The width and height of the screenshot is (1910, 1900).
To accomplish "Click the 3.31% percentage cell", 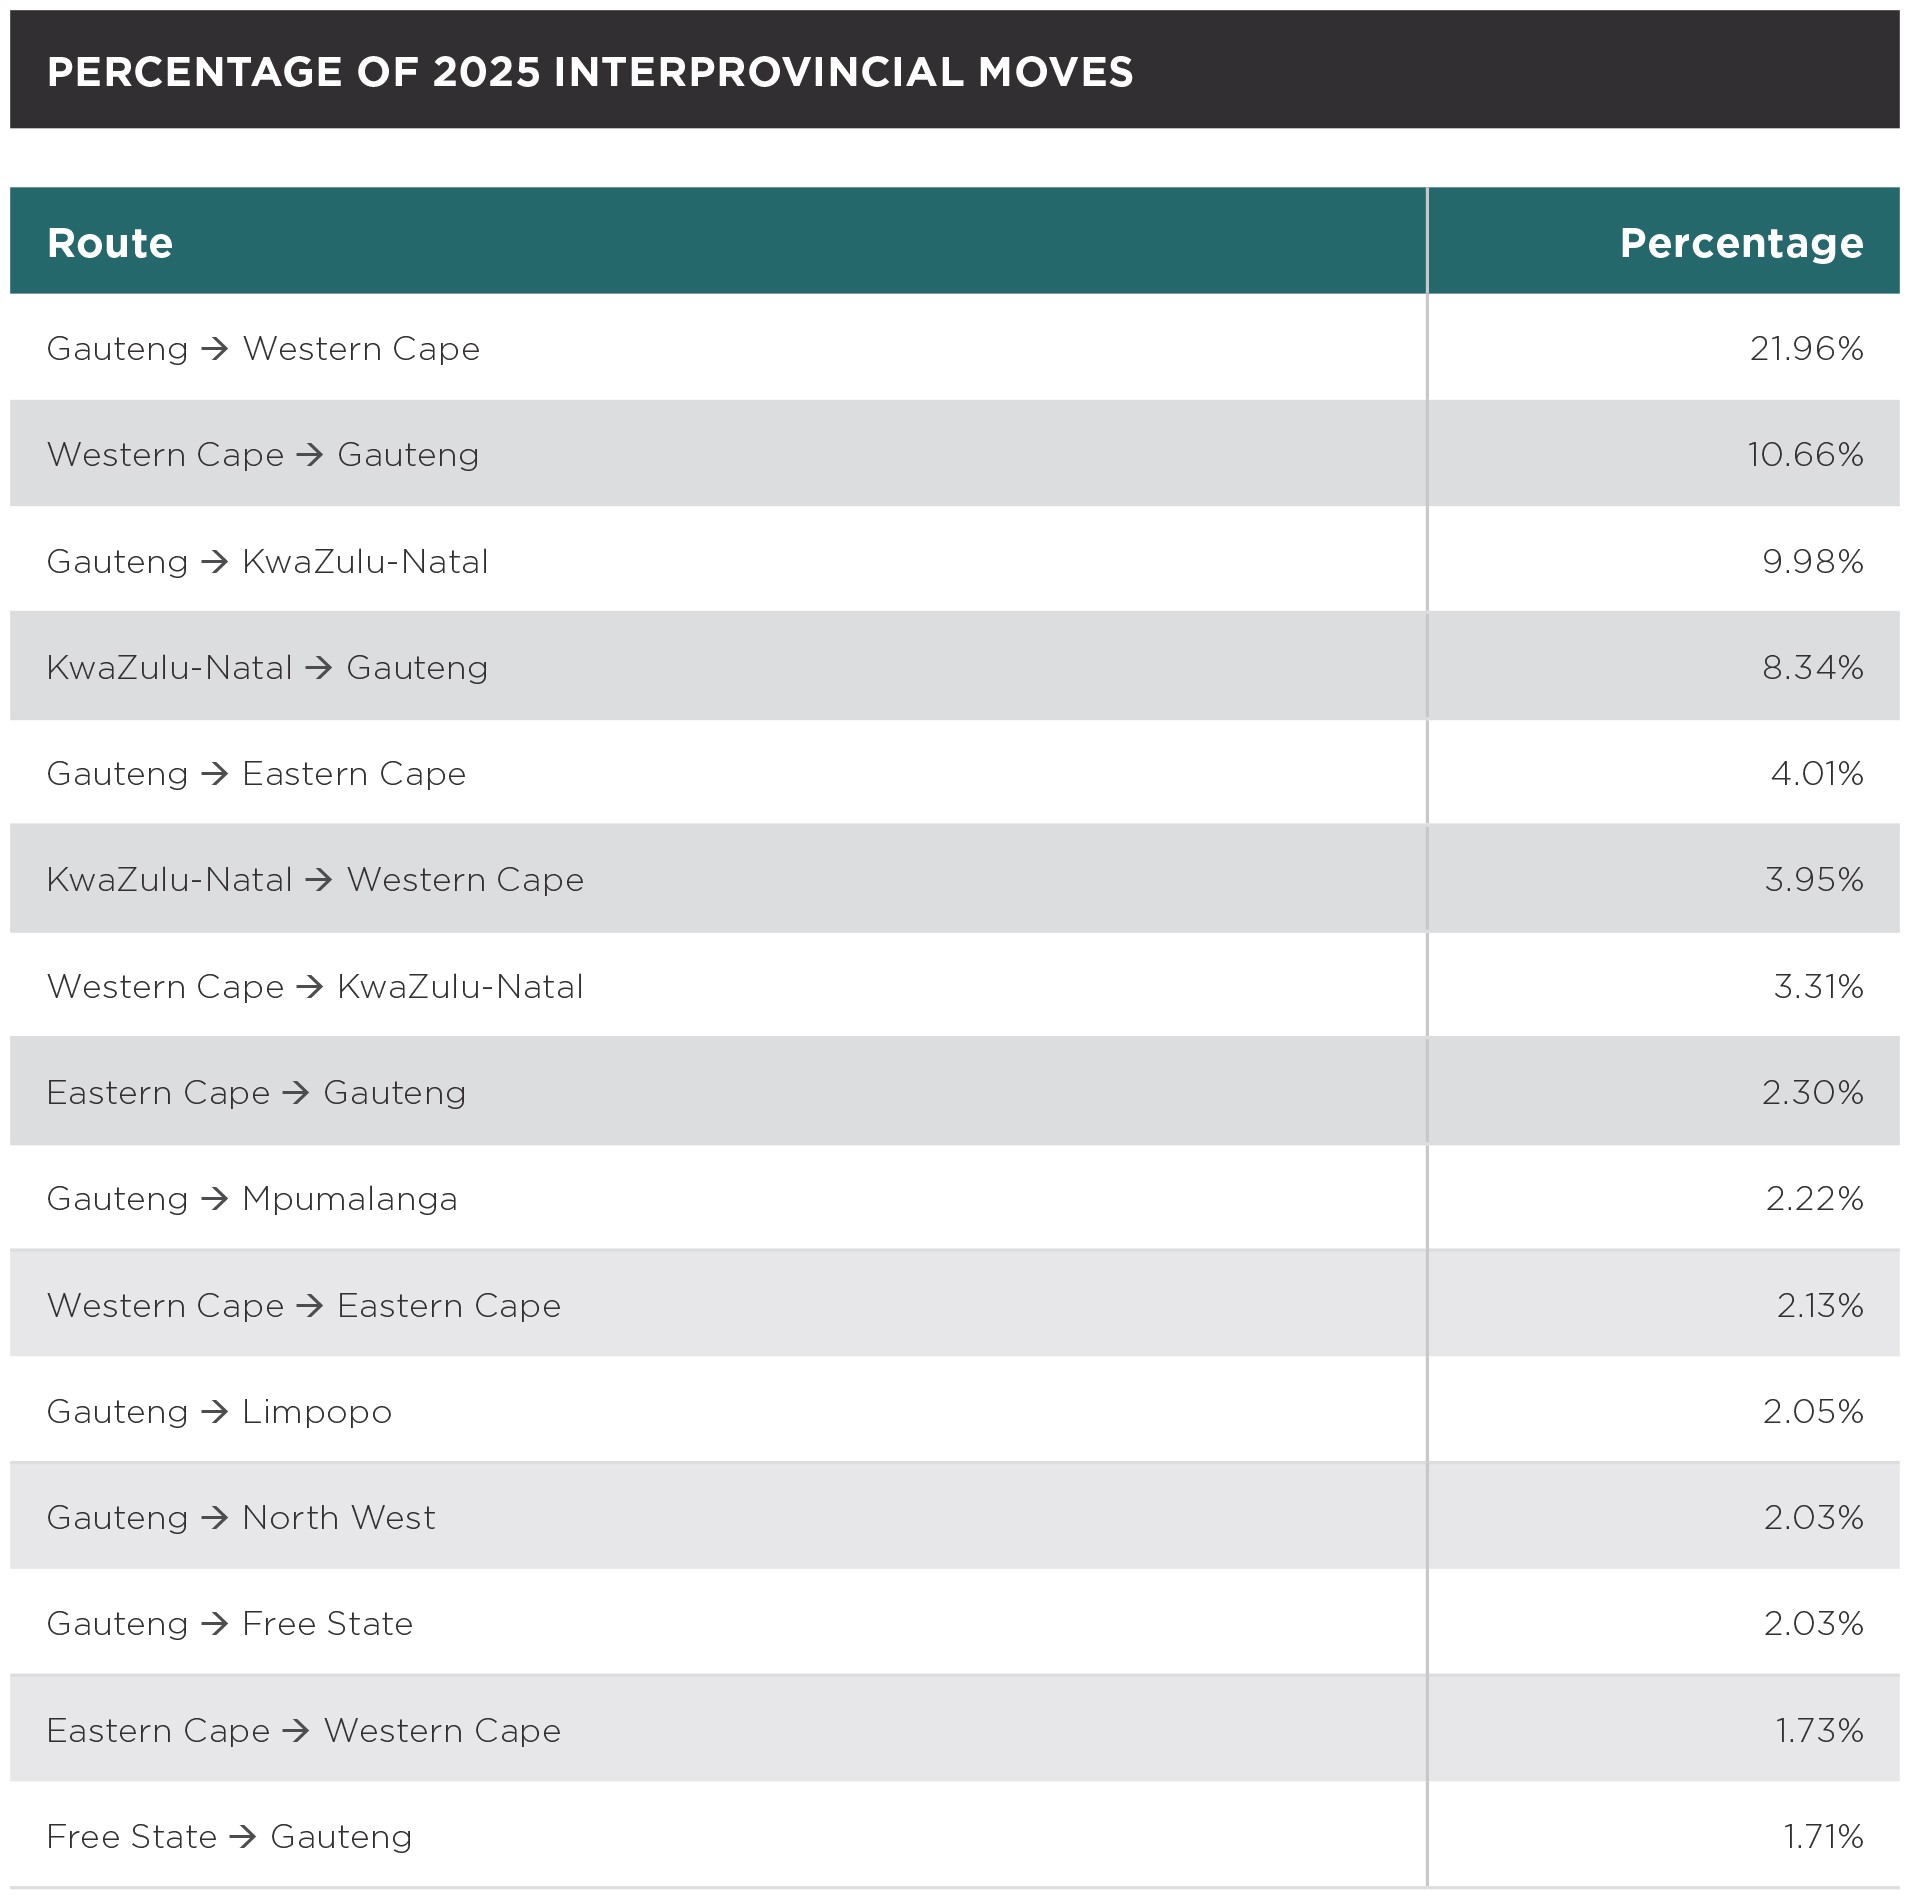I will click(x=1818, y=986).
